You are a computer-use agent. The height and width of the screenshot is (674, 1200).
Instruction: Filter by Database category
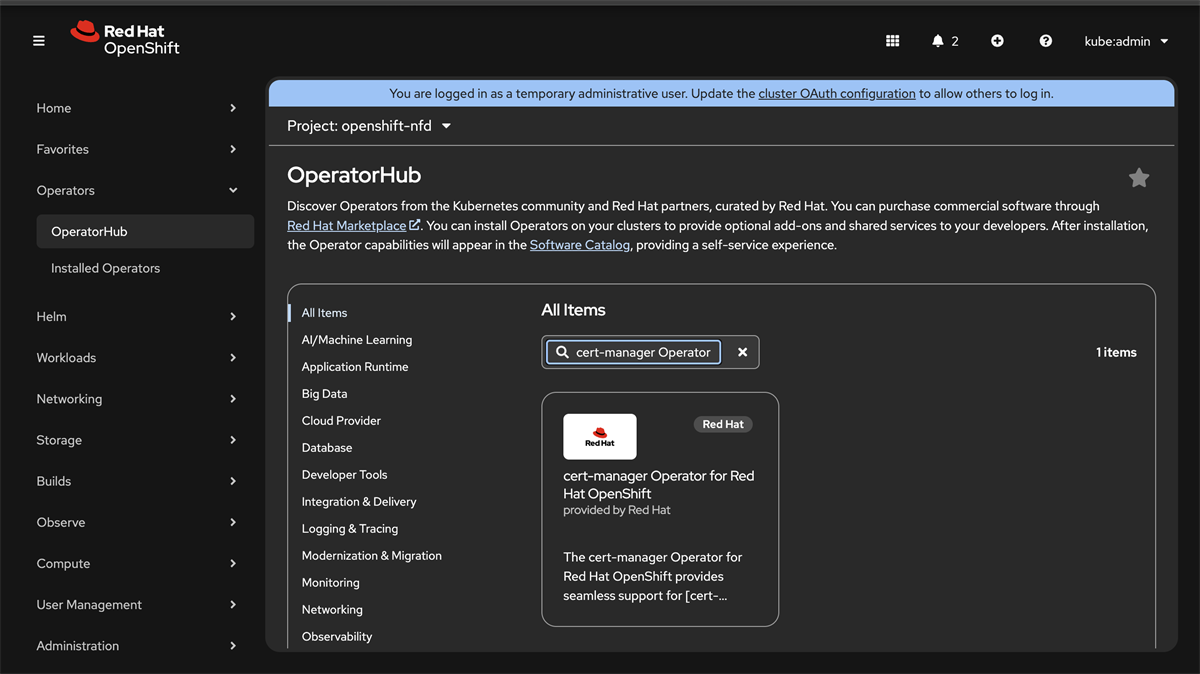(x=327, y=448)
